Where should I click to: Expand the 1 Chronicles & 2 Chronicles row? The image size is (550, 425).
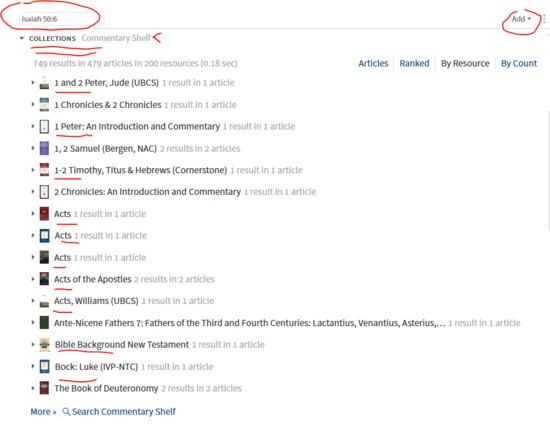pos(33,104)
